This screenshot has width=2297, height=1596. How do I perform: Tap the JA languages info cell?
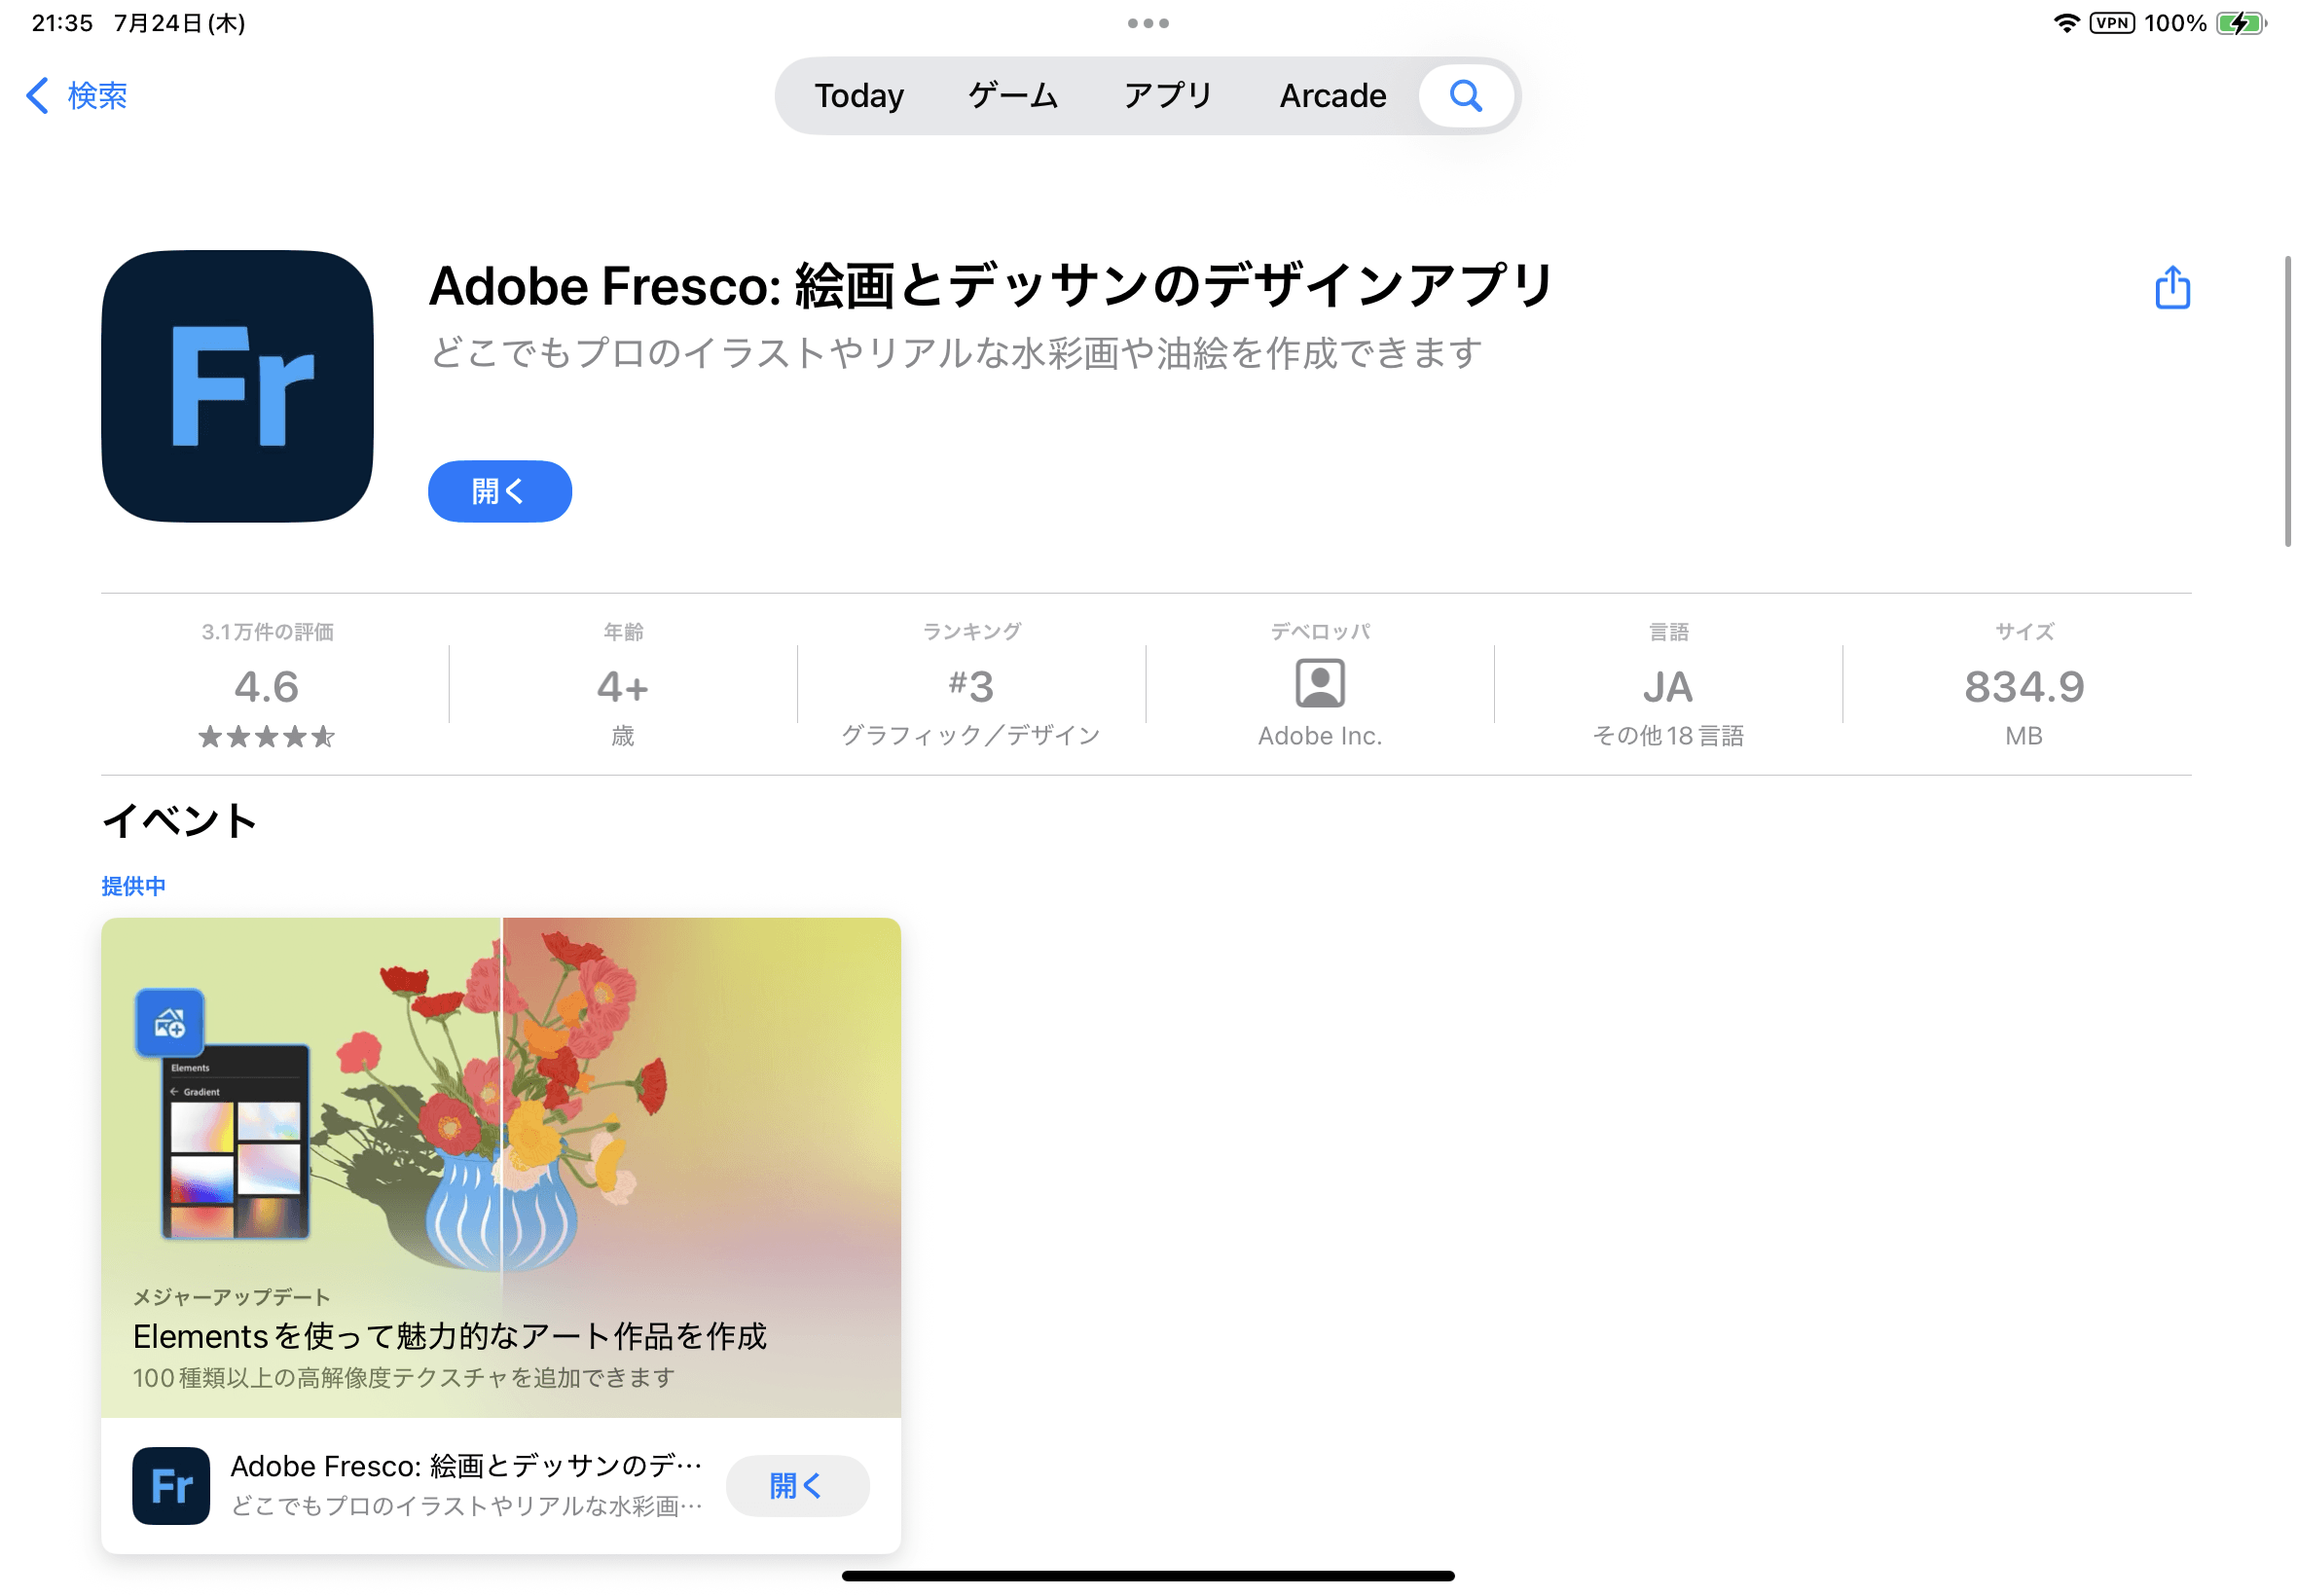pos(1667,686)
